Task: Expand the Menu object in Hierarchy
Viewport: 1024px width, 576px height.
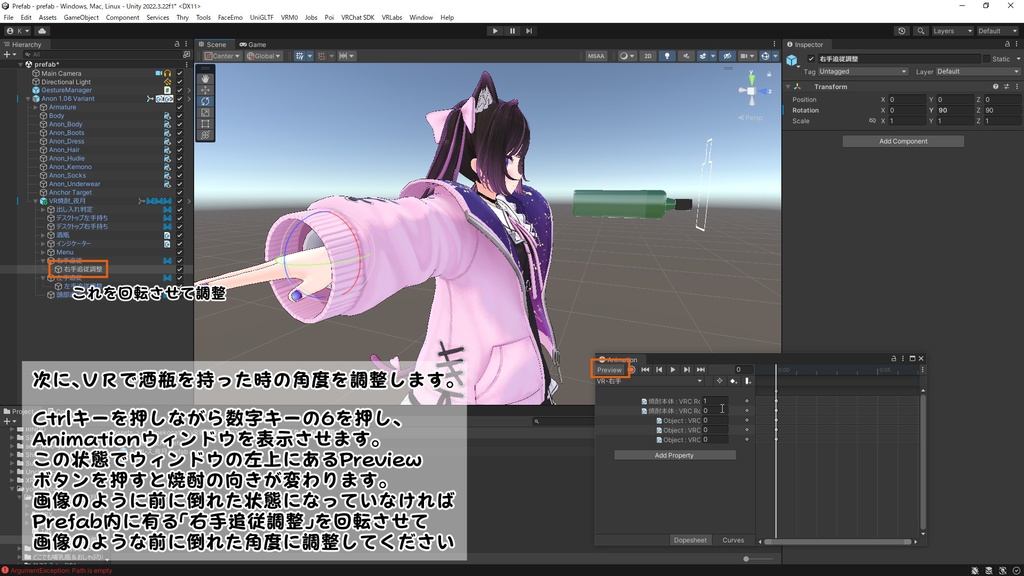Action: 43,252
